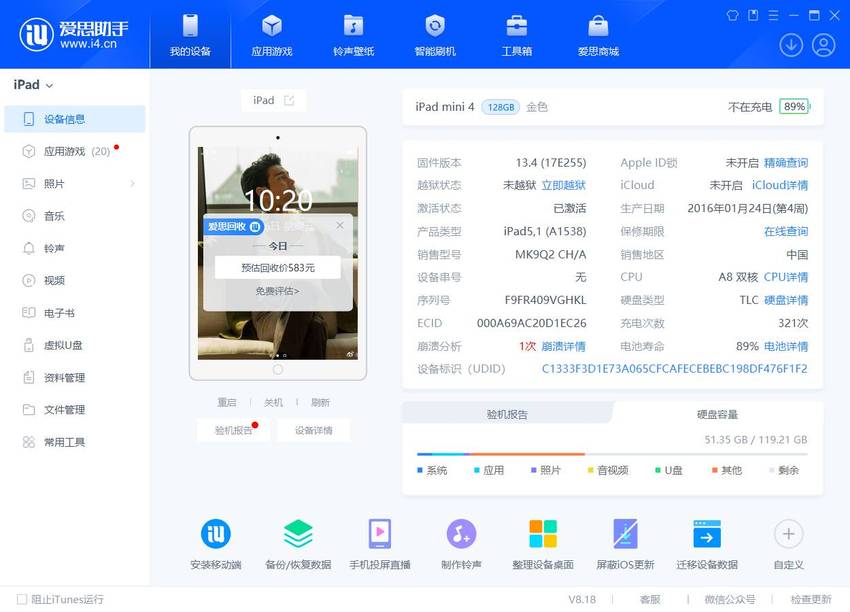Select 应用游戏 (20) in sidebar
The width and height of the screenshot is (850, 612).
(75, 151)
